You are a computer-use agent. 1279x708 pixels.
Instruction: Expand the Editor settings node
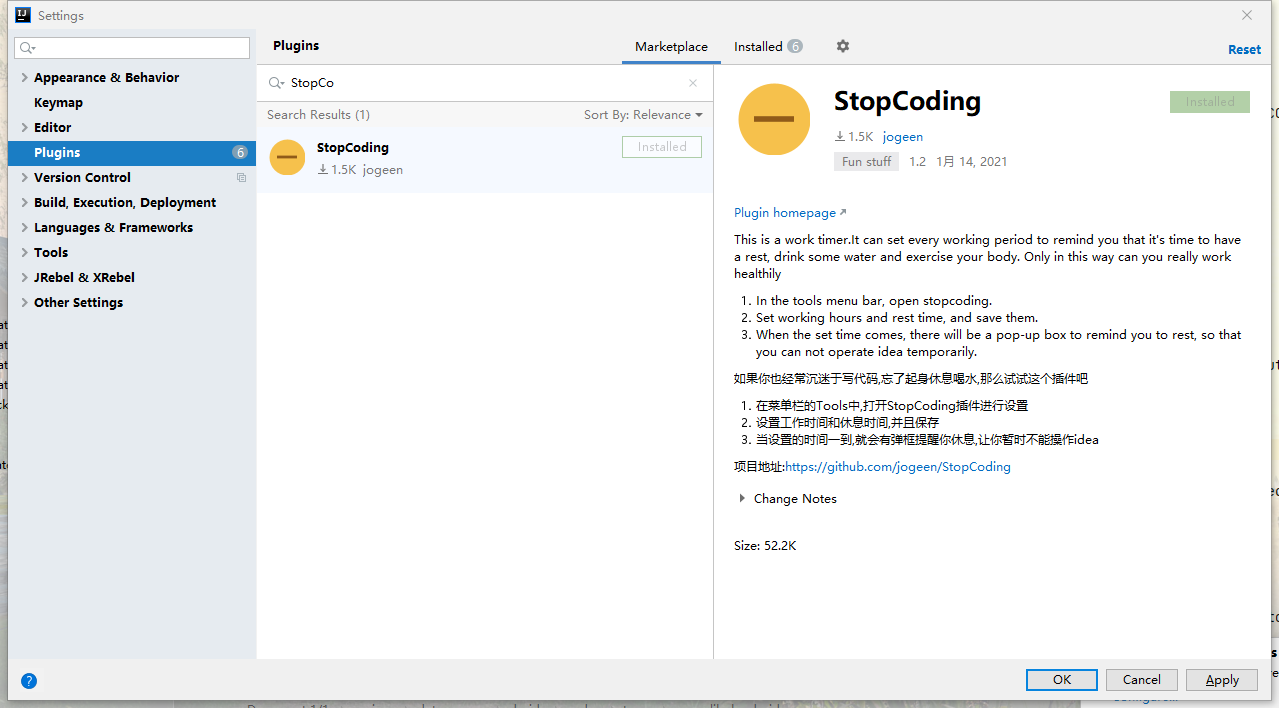click(24, 128)
